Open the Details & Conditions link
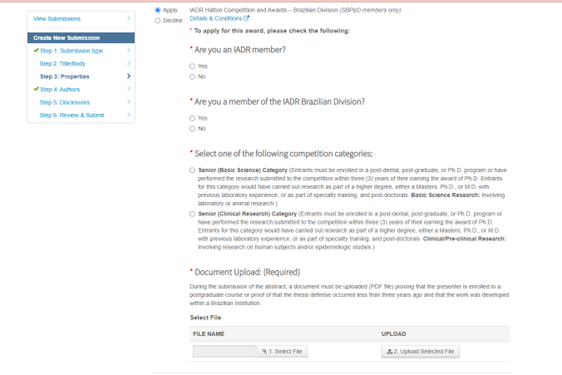The image size is (562, 375). coord(216,18)
